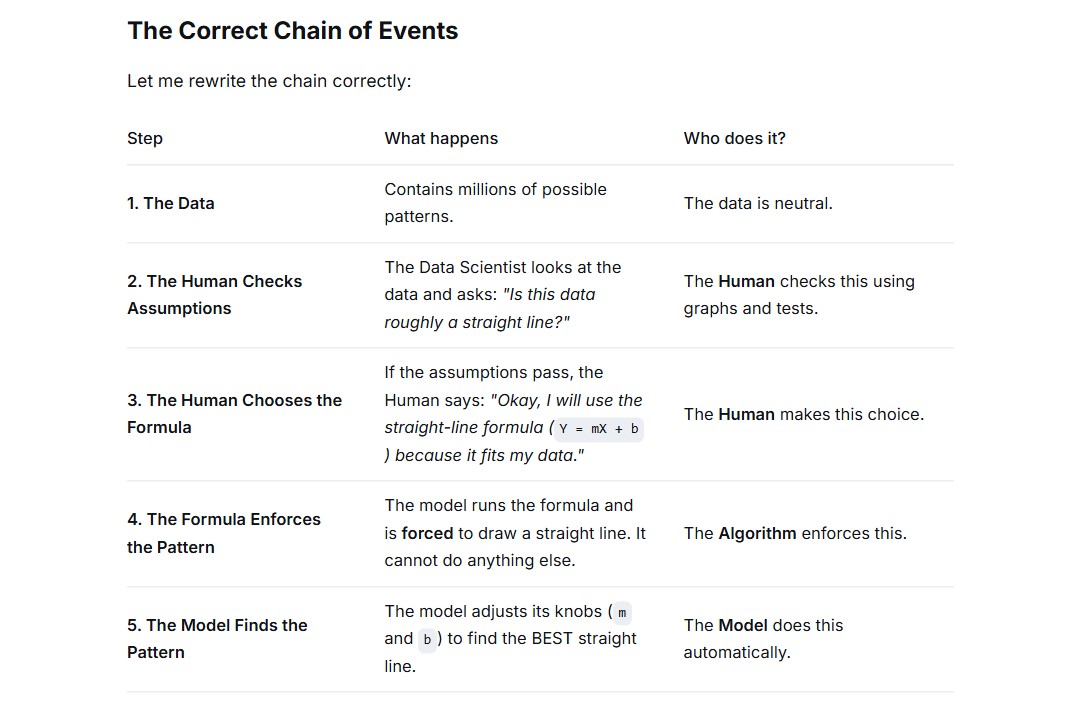Click the '1. The Data' row label
The width and height of the screenshot is (1088, 723).
[x=171, y=203]
